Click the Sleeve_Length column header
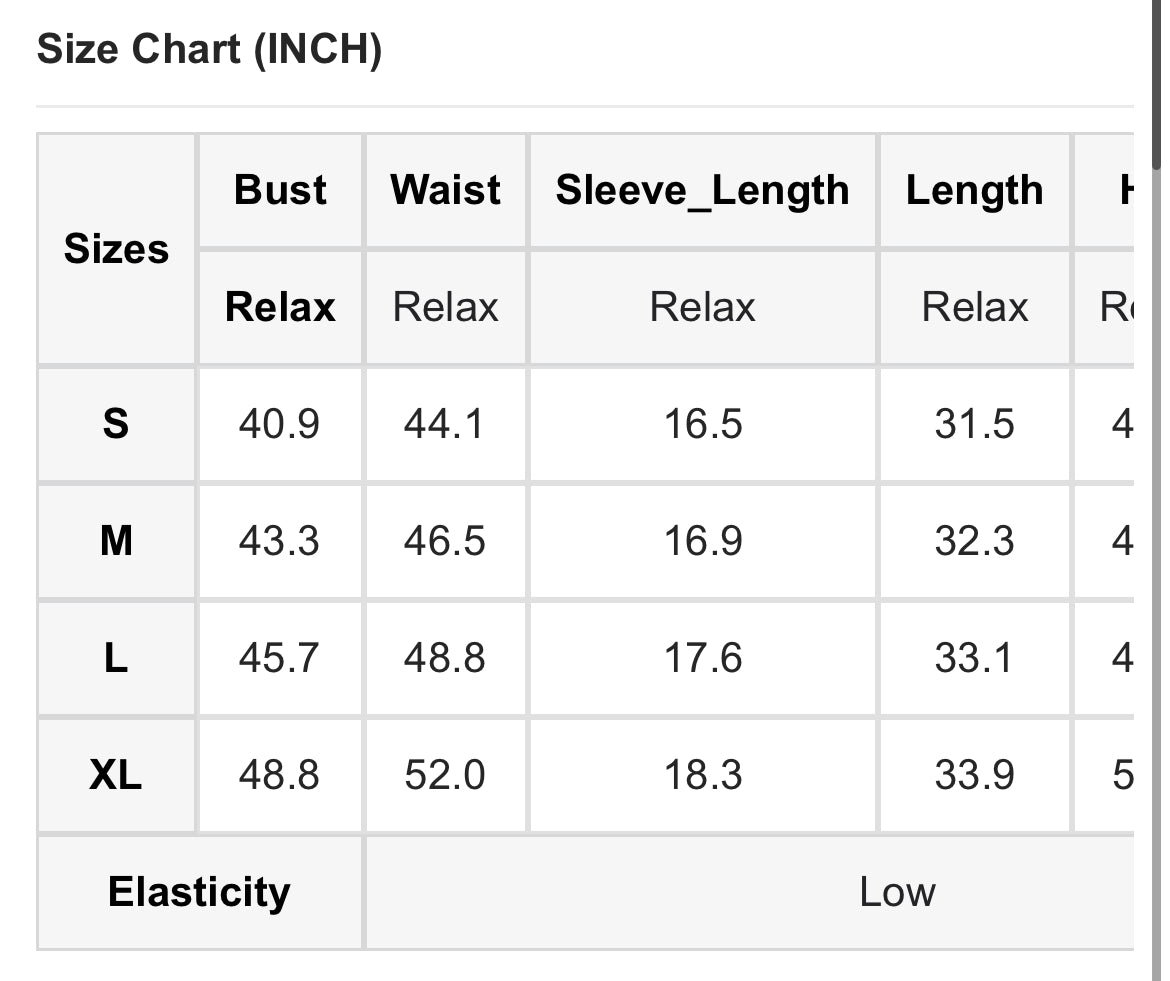Screen dimensions: 1170x981 (702, 190)
